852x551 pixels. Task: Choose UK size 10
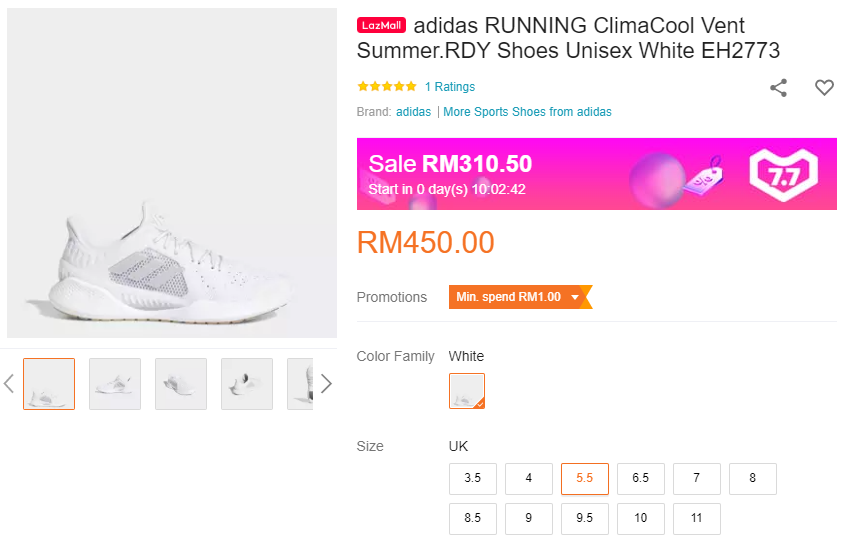[x=641, y=519]
